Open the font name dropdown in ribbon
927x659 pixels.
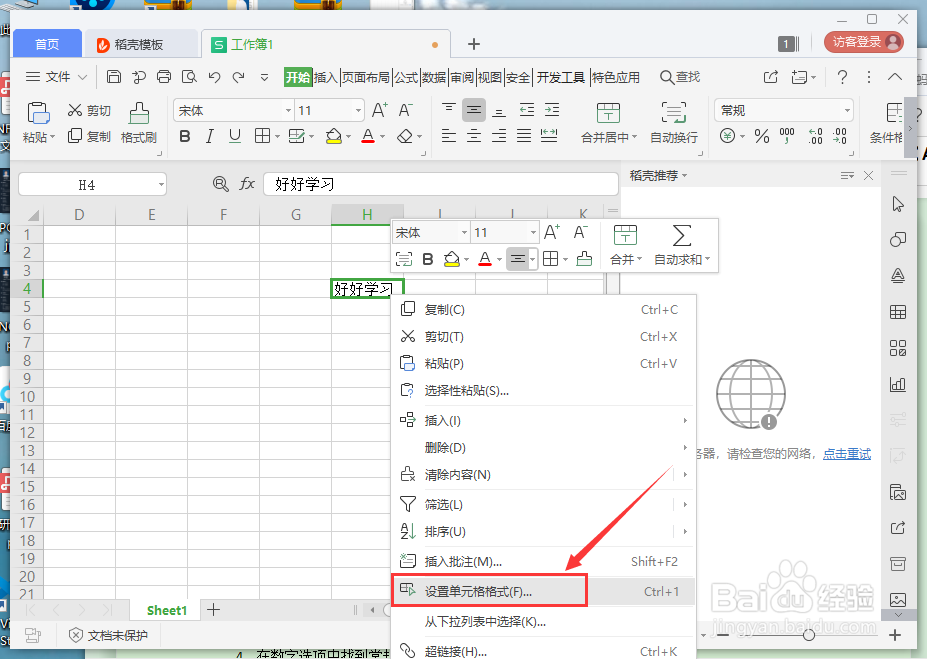[288, 111]
